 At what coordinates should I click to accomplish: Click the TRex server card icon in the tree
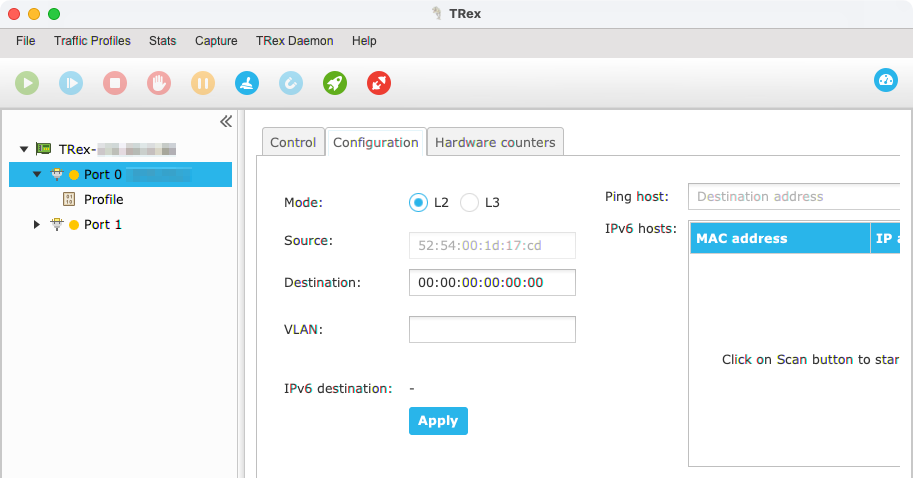click(x=43, y=149)
